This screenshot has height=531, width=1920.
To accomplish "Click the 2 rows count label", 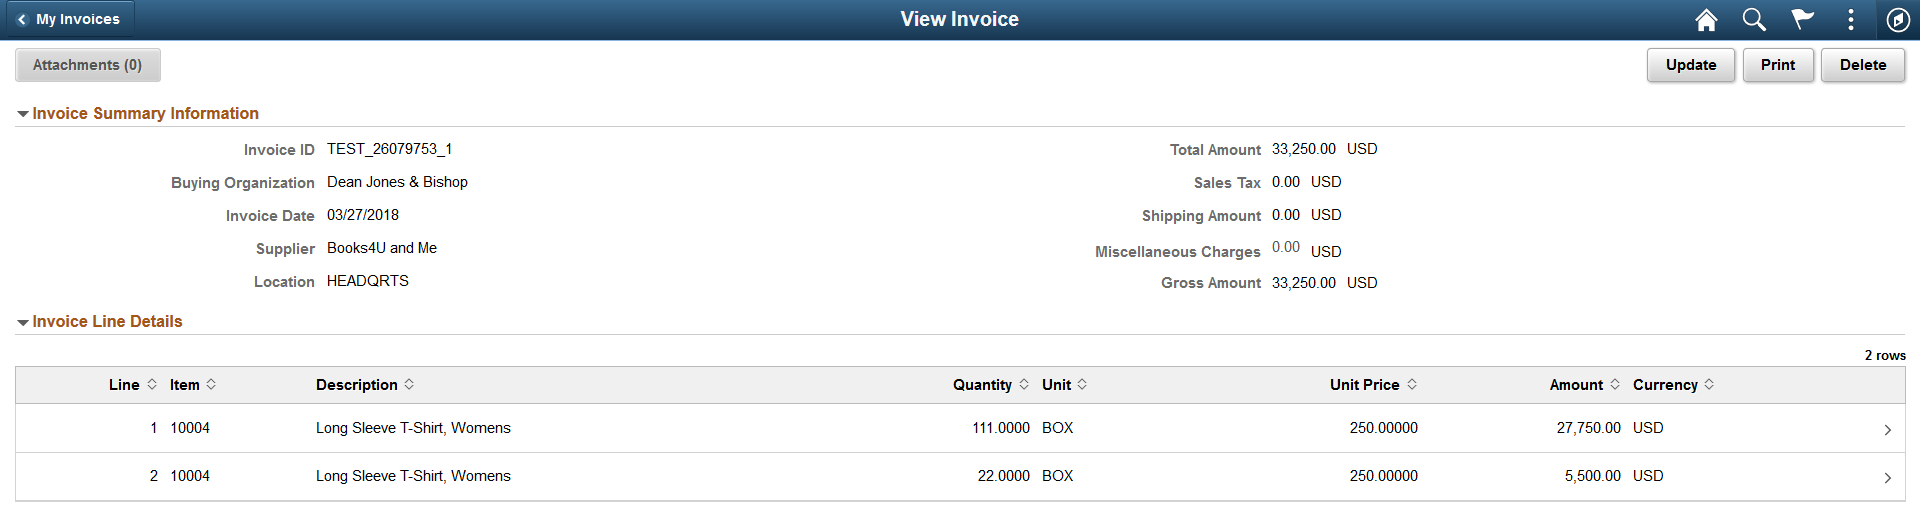I will (x=1885, y=356).
